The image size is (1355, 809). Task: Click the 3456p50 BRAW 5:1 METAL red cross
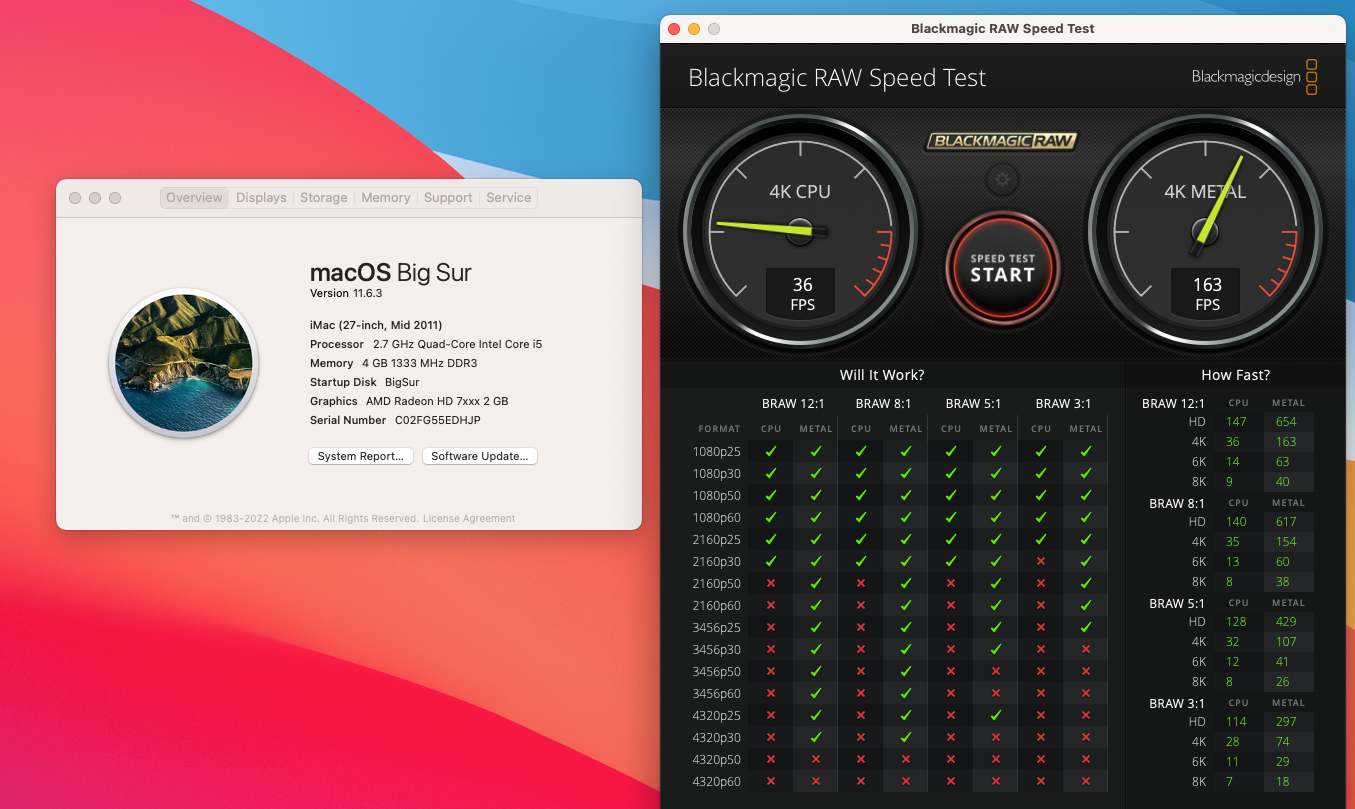996,671
